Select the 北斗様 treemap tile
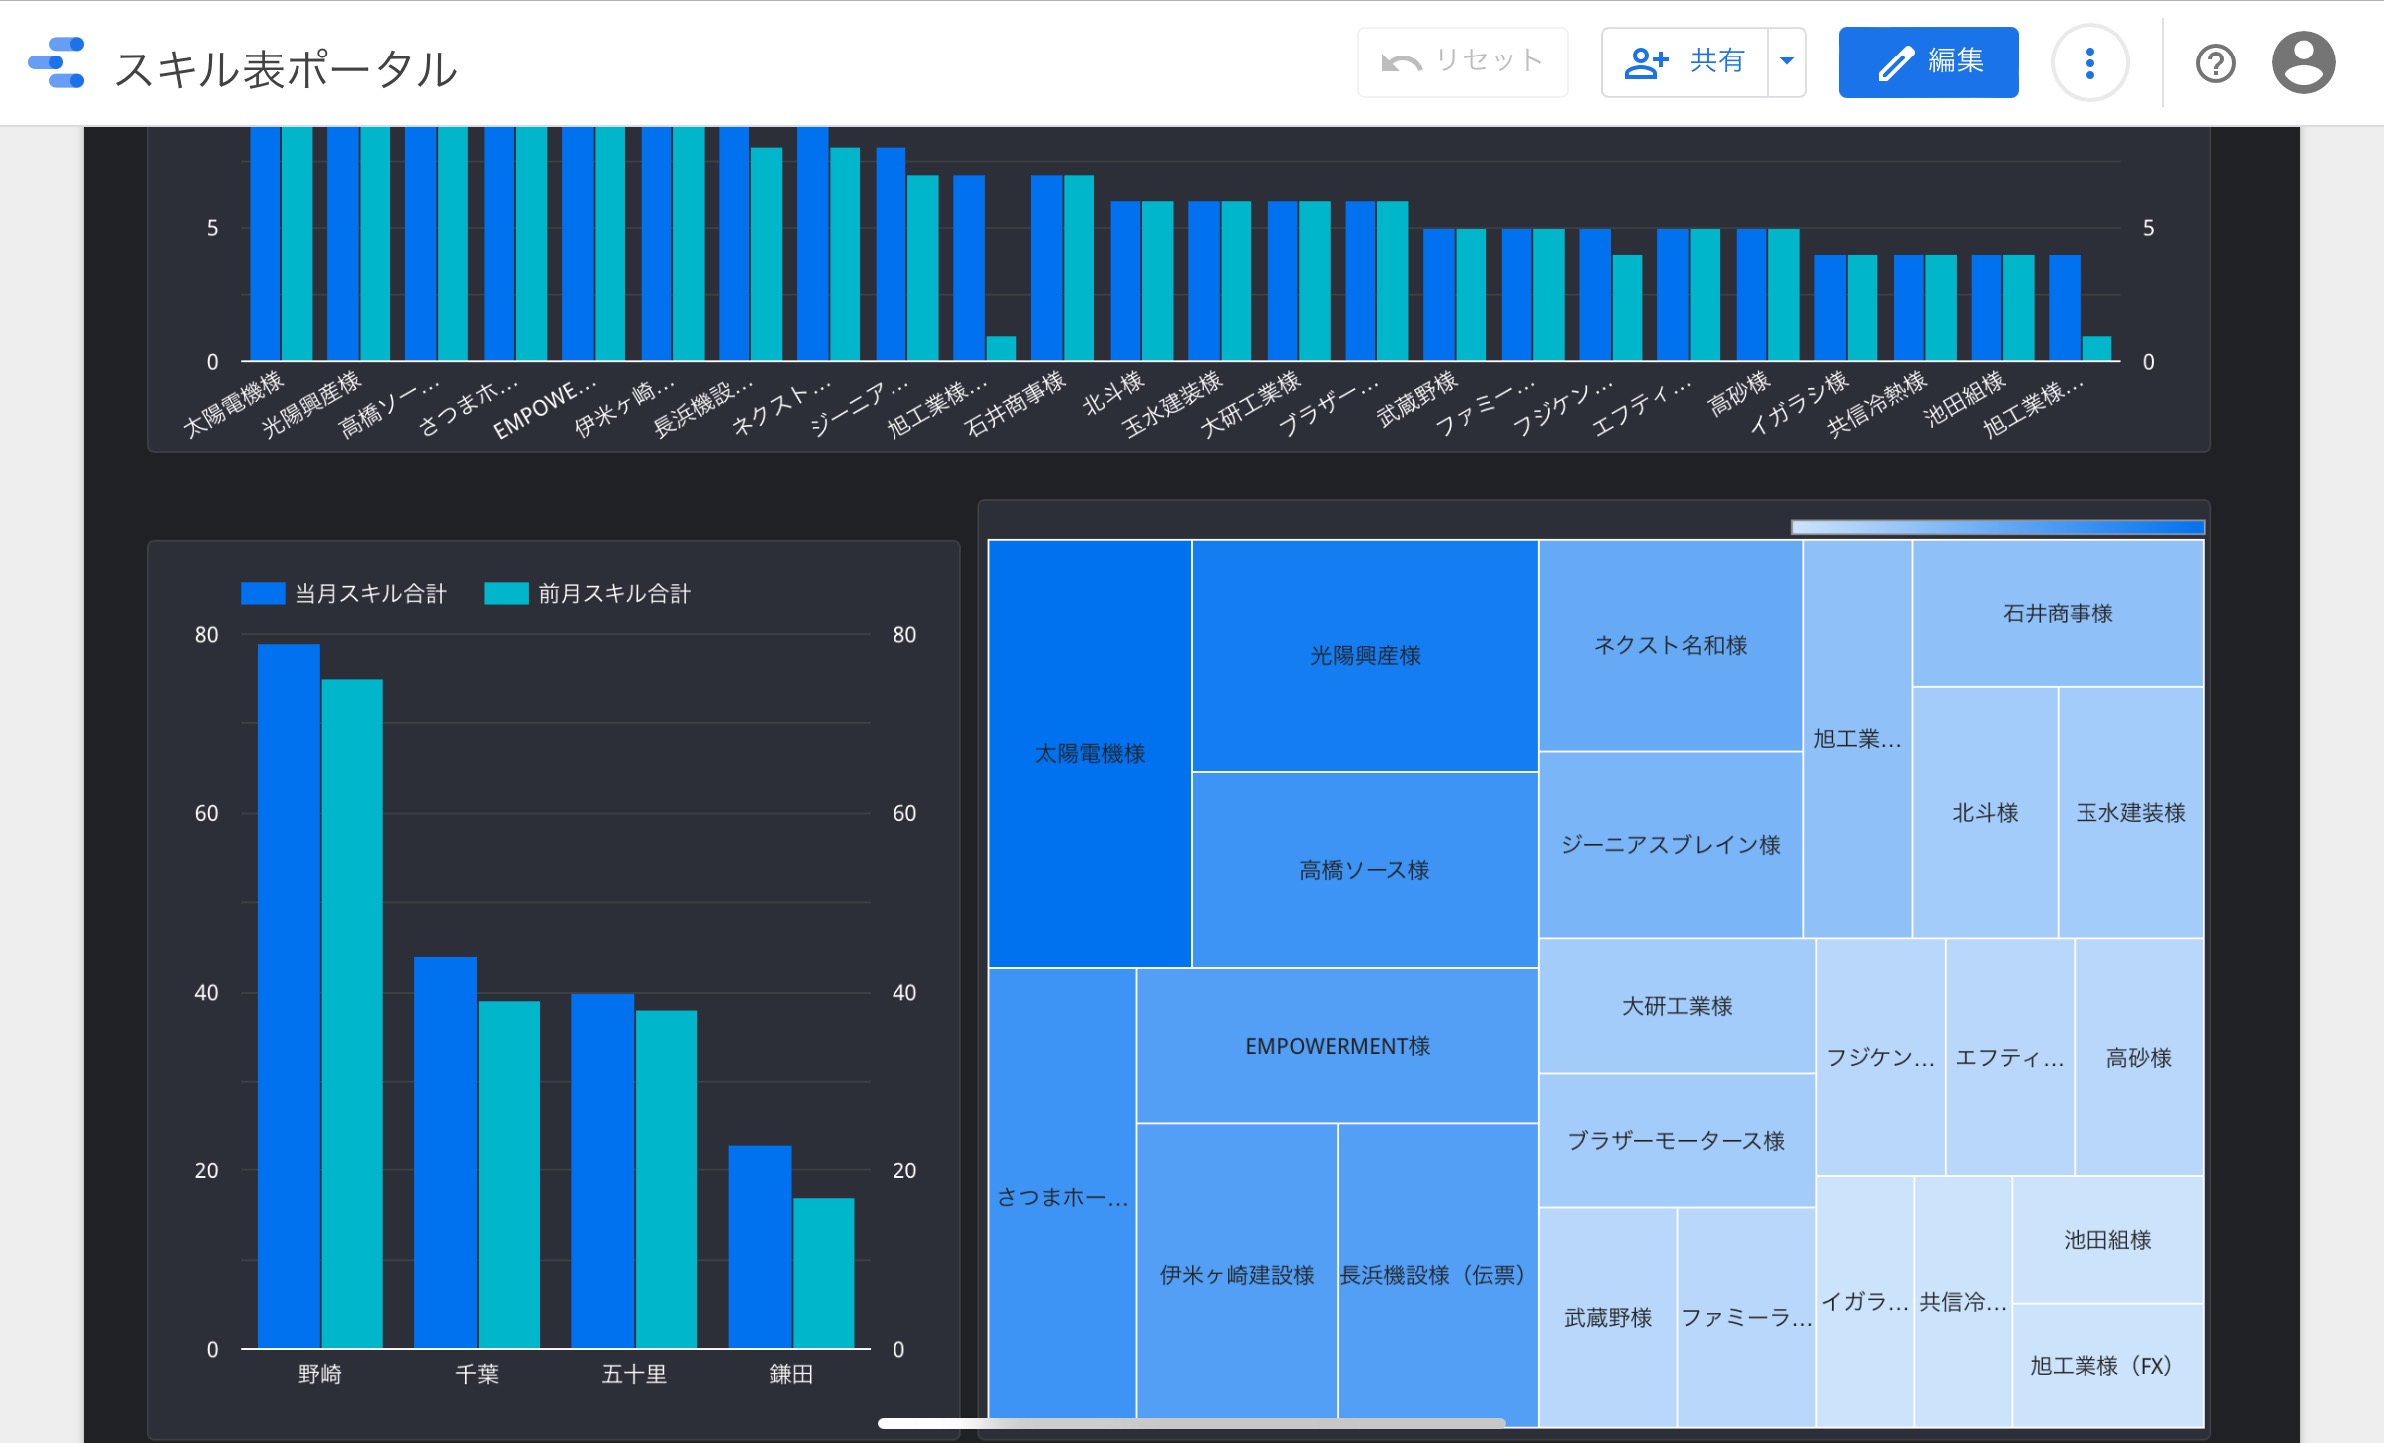 coord(1985,812)
